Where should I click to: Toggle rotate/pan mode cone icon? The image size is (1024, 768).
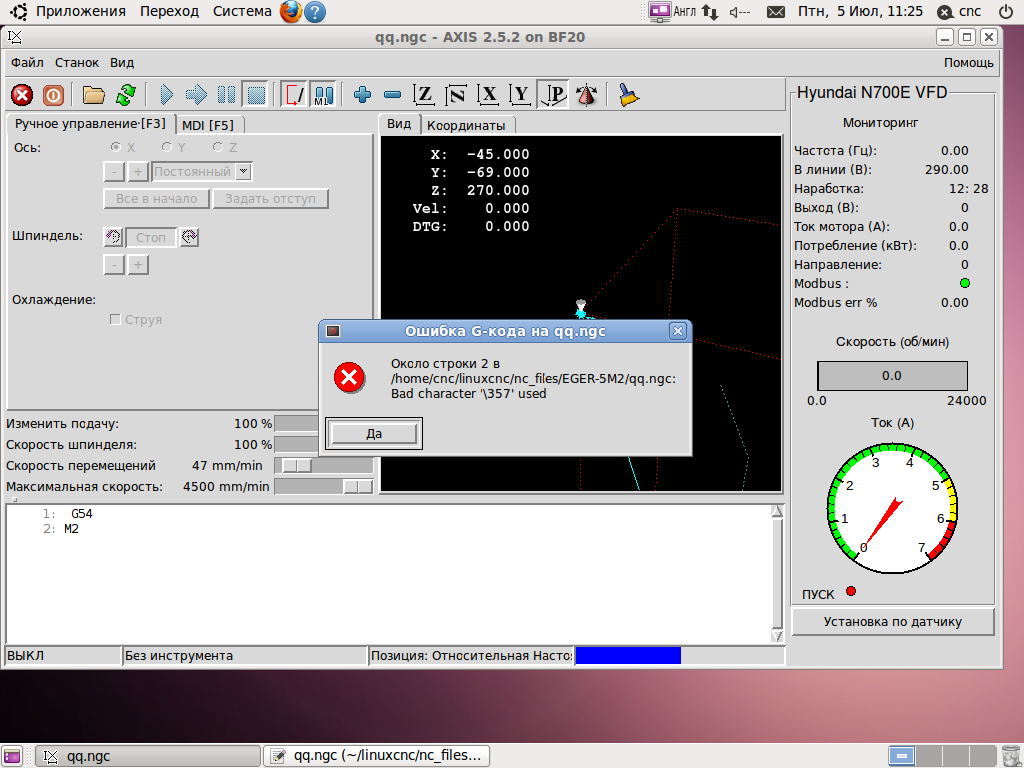coord(586,95)
